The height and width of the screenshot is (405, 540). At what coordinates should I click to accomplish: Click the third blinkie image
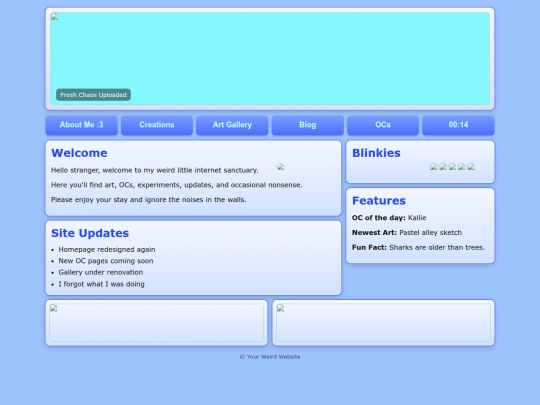[x=452, y=167]
